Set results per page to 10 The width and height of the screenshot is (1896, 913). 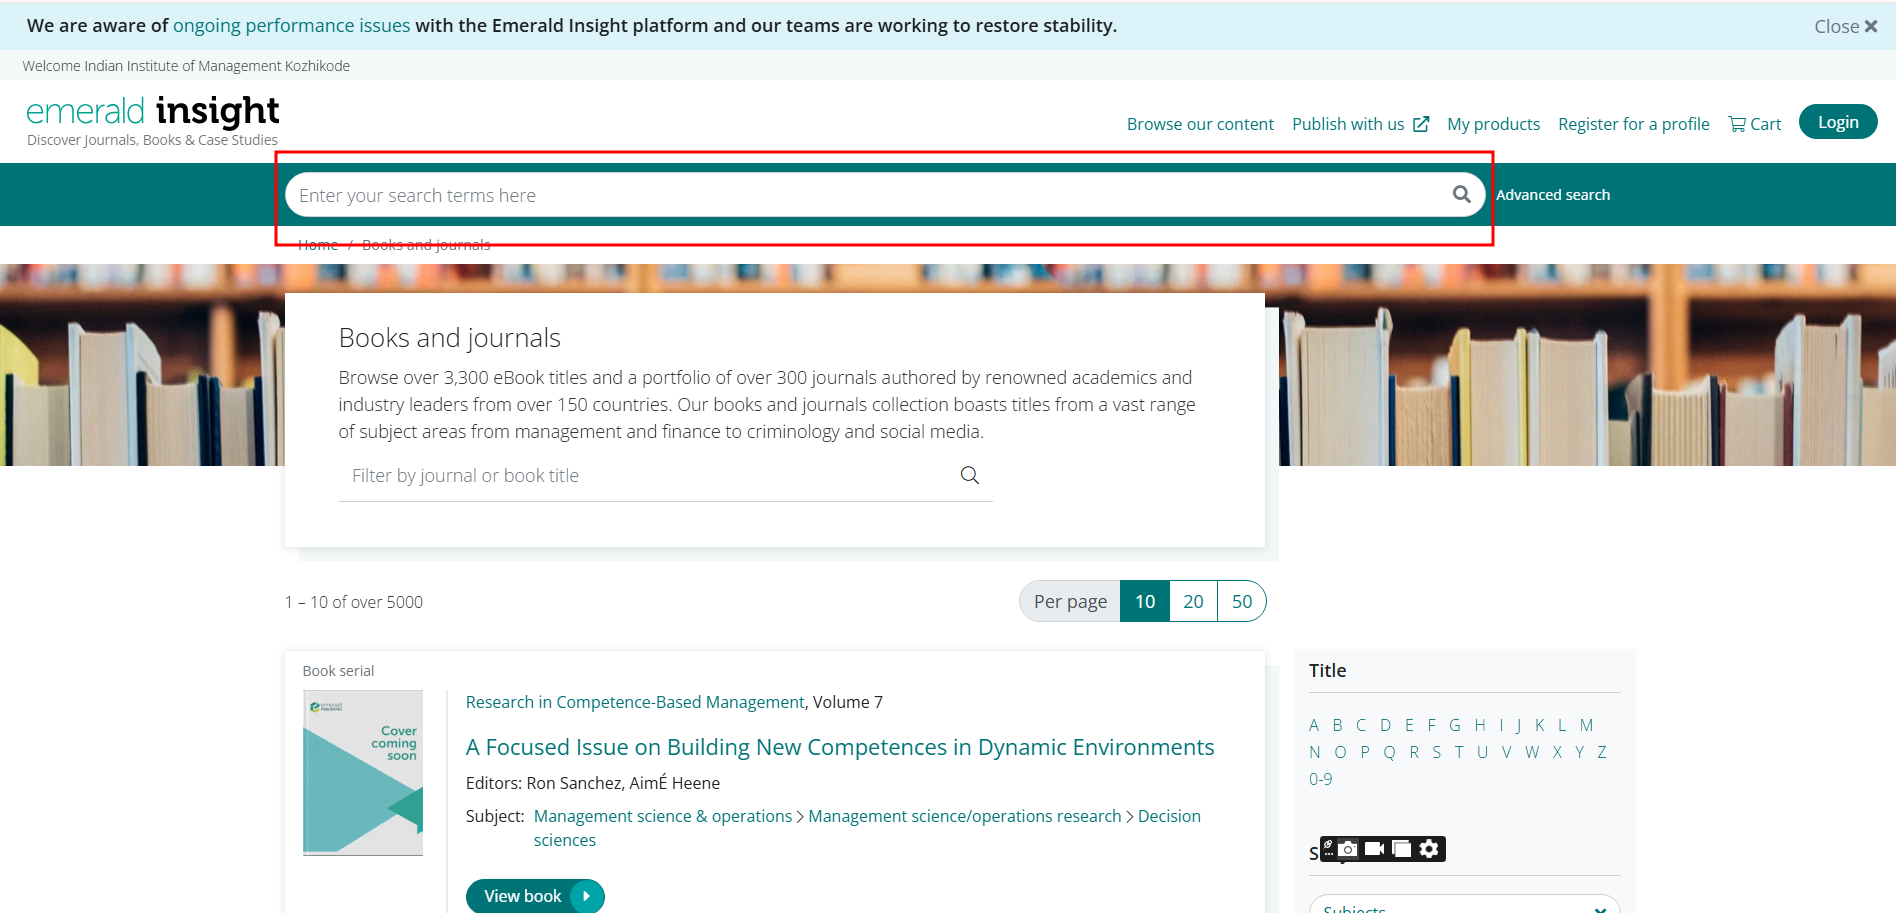click(1145, 601)
